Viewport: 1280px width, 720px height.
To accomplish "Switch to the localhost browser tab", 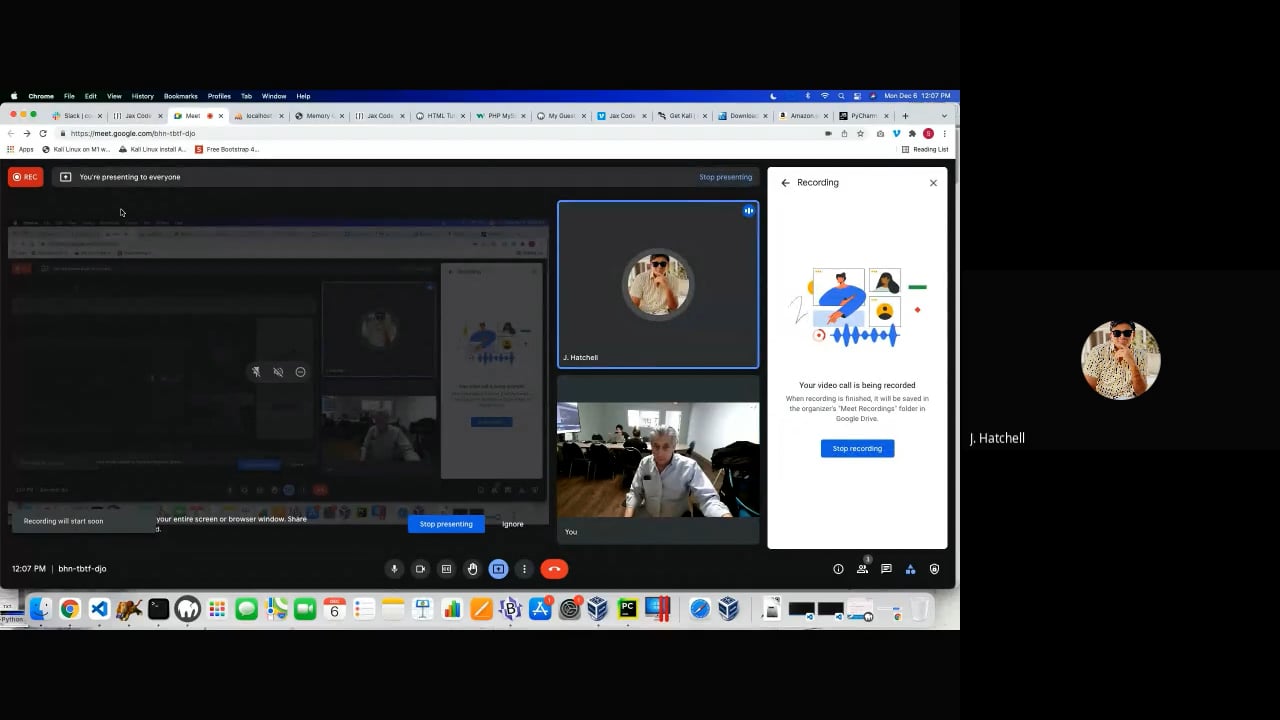I will pyautogui.click(x=259, y=116).
